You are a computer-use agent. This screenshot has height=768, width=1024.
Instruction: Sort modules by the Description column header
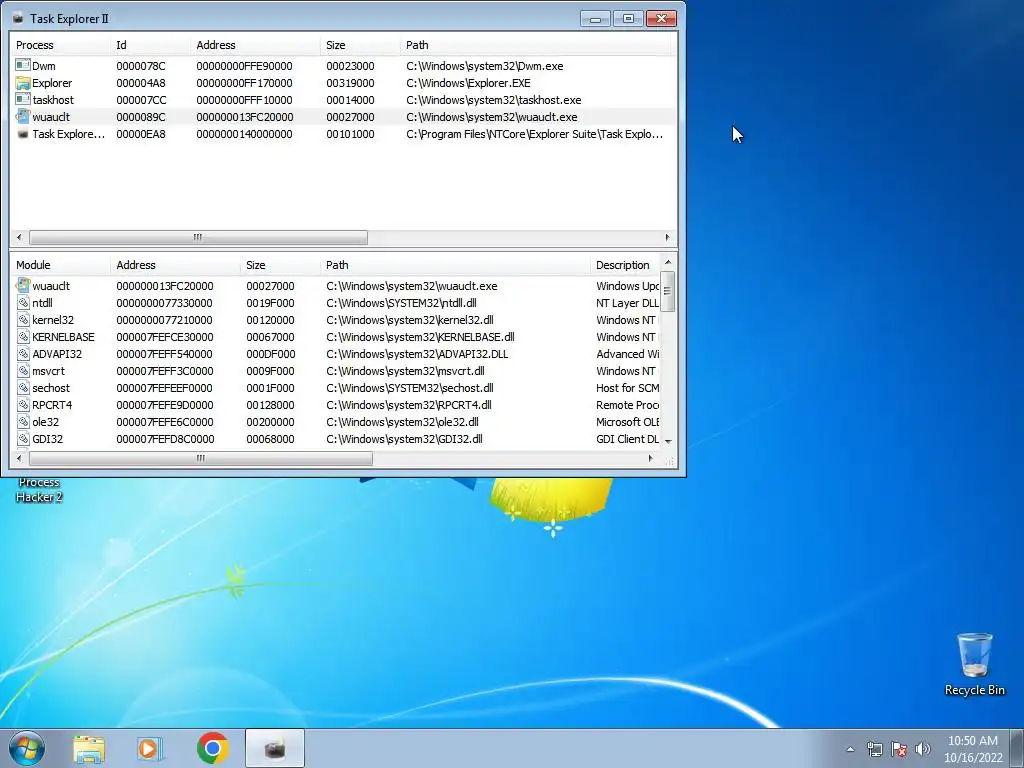click(x=626, y=265)
